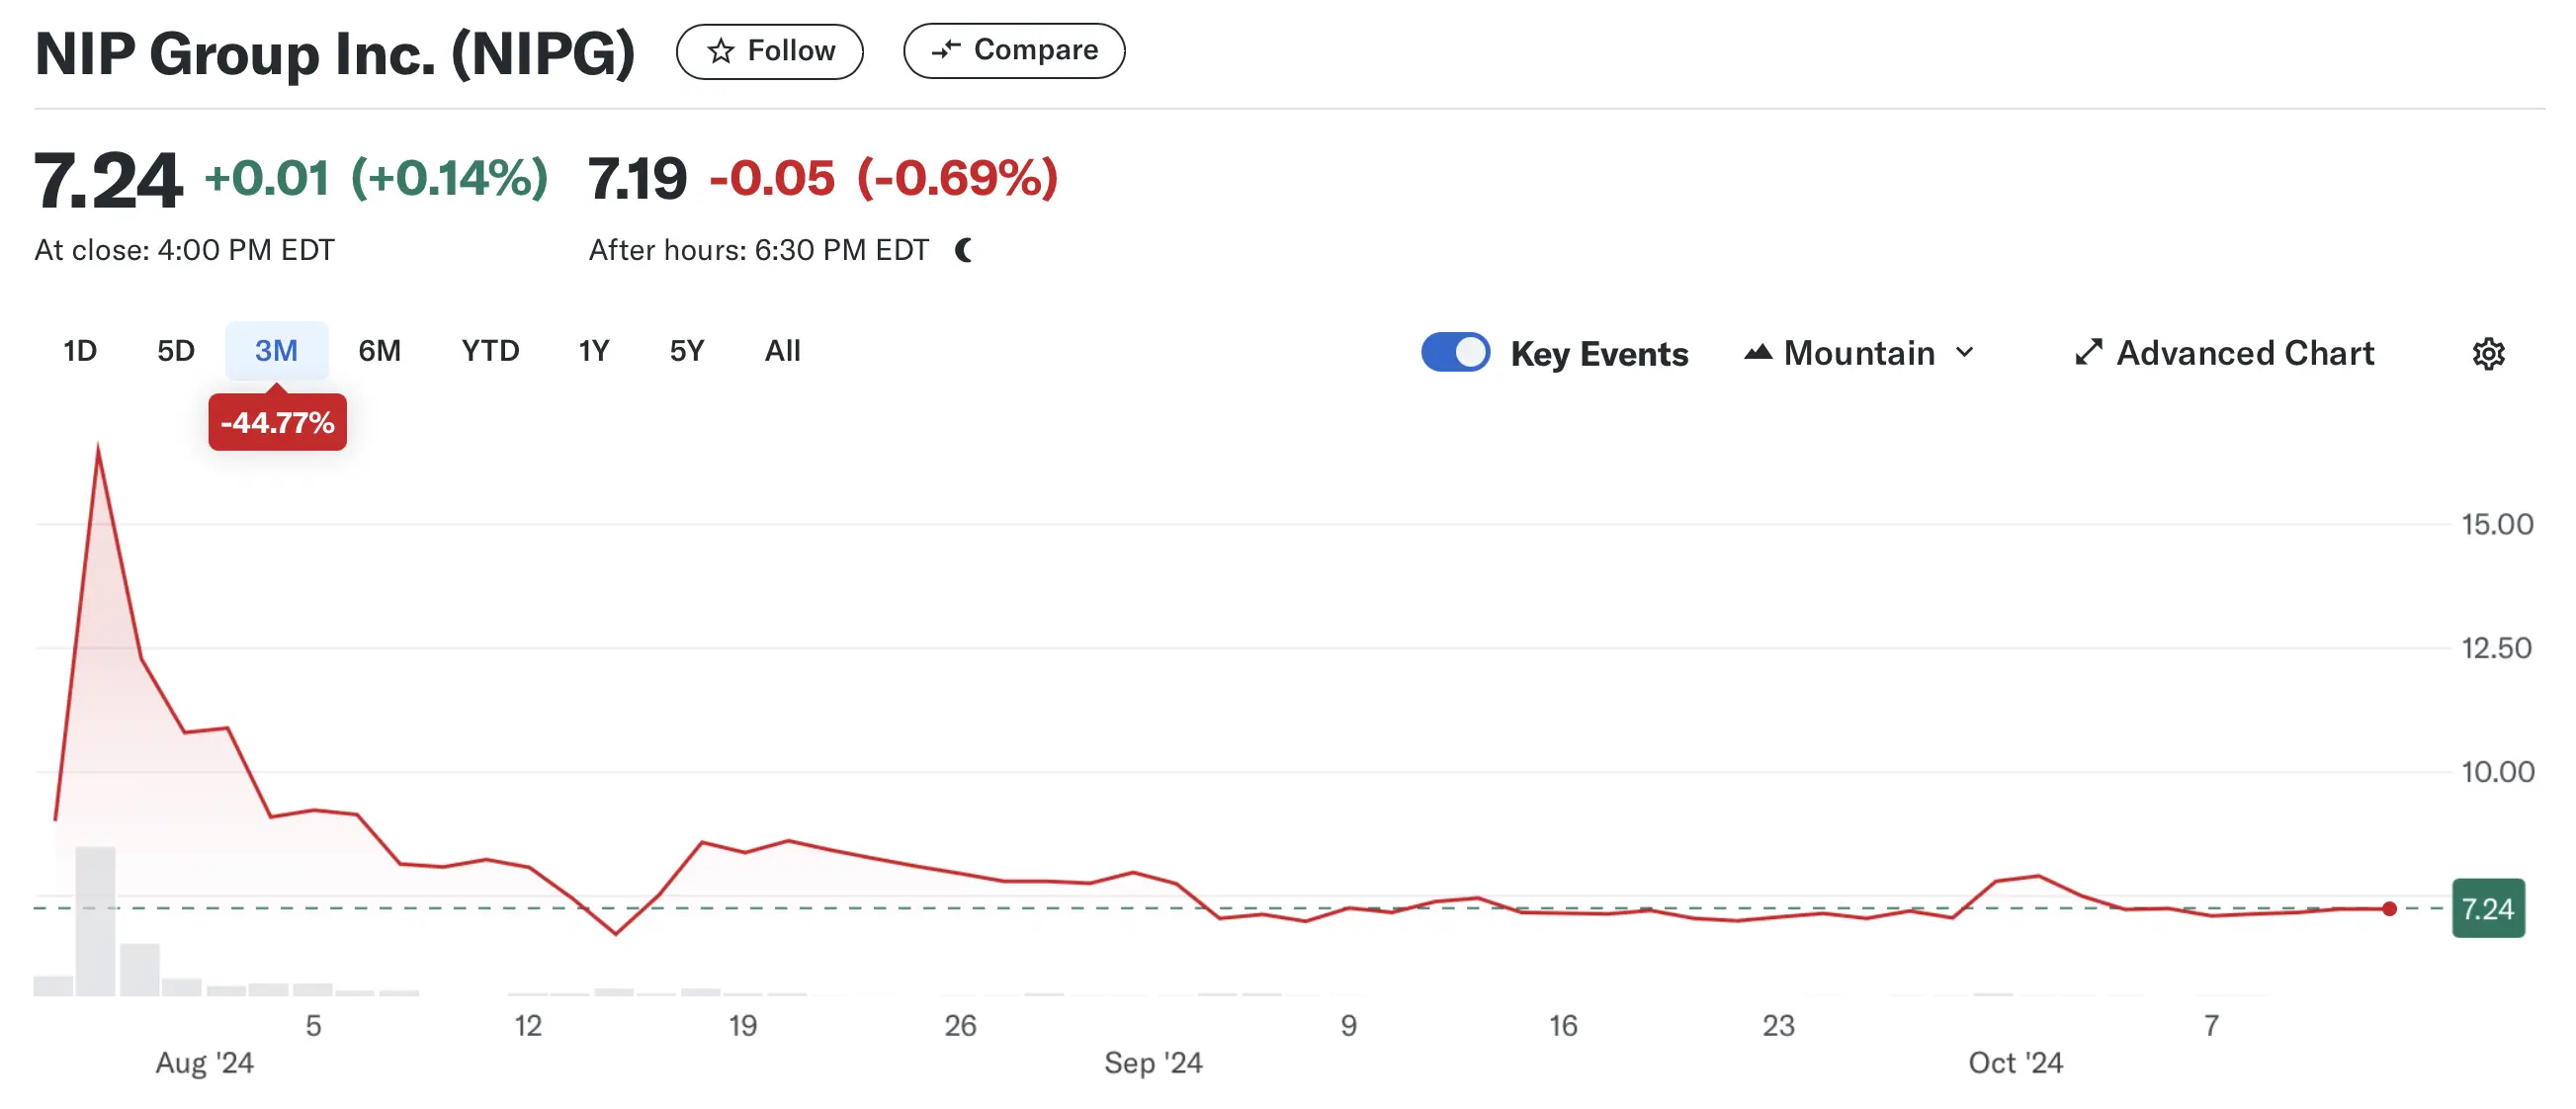The height and width of the screenshot is (1109, 2576).
Task: Open the Advanced Chart link
Action: [2224, 353]
